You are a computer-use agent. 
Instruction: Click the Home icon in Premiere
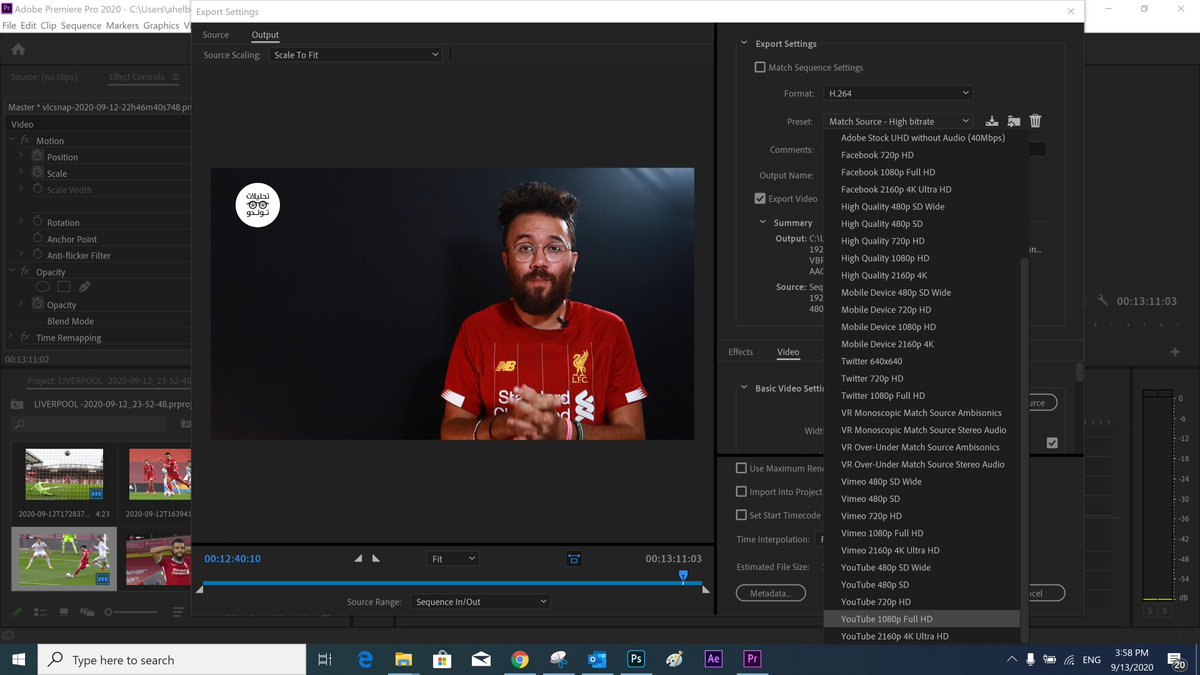[x=18, y=49]
